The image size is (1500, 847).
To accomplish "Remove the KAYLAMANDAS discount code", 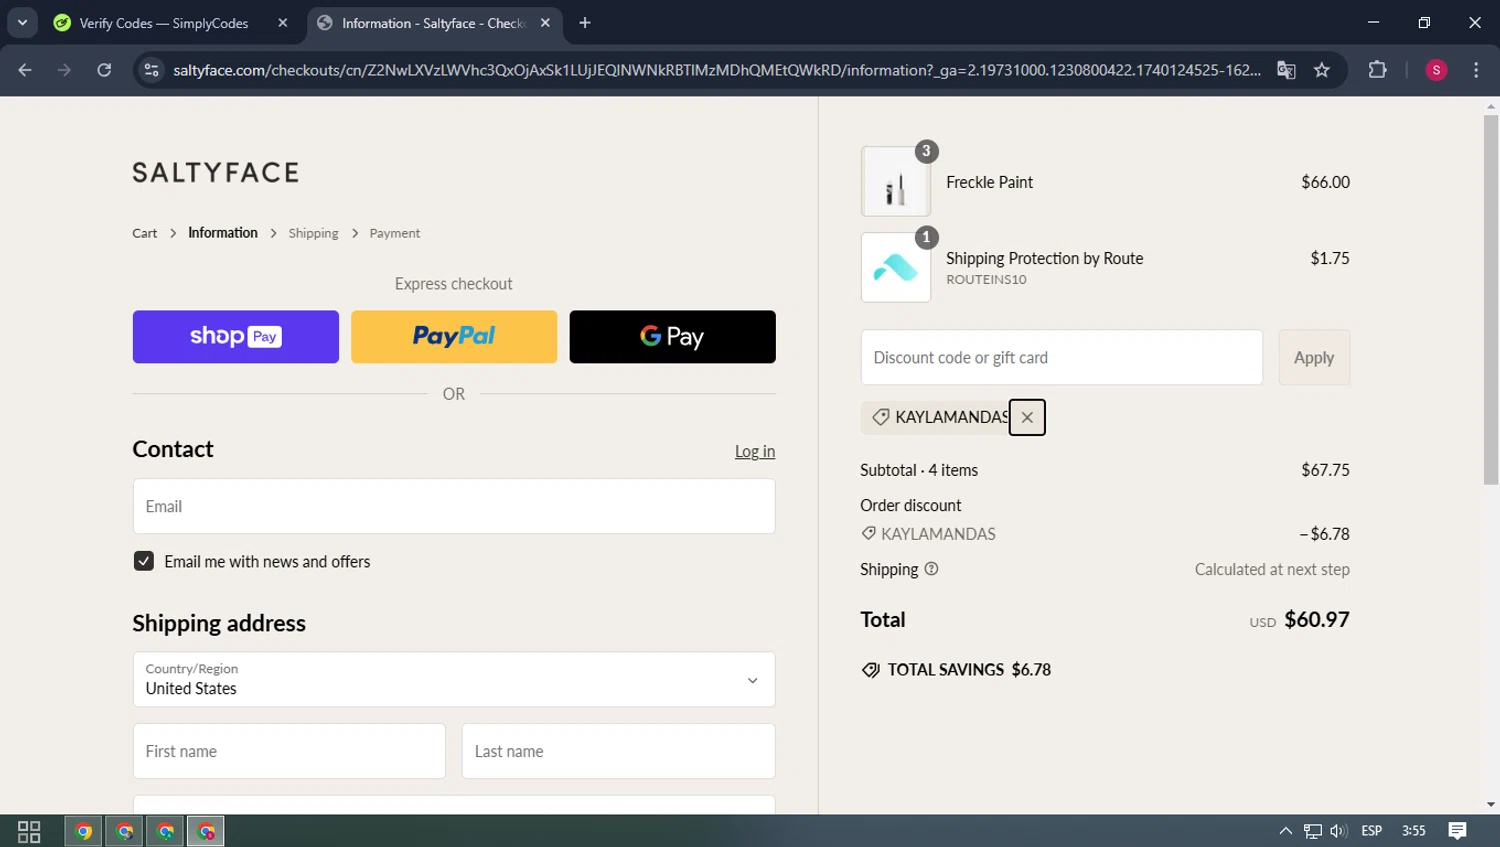I will (x=1027, y=417).
